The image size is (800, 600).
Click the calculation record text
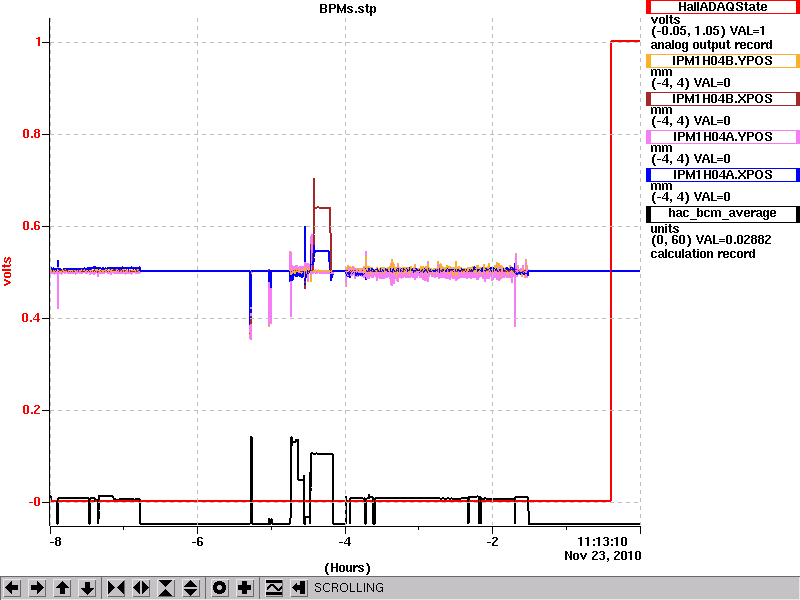click(x=703, y=254)
